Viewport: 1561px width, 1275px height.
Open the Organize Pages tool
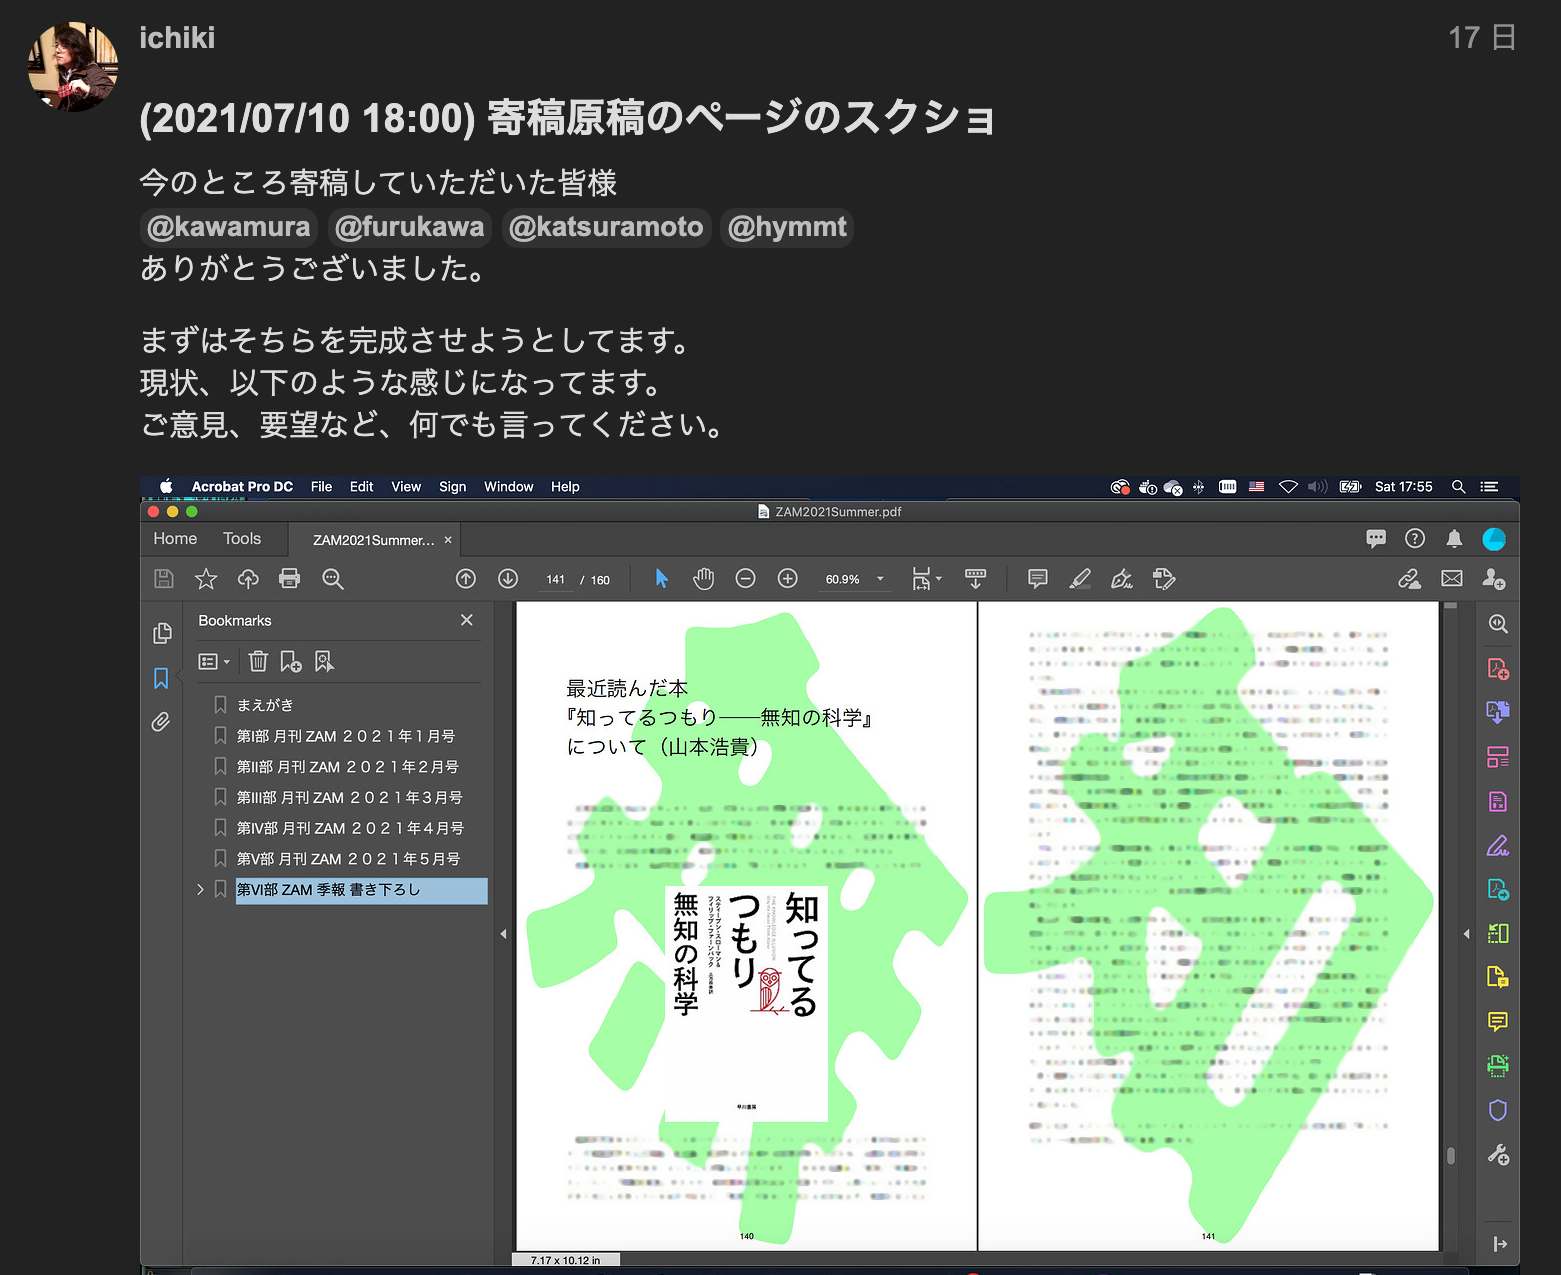tap(1498, 757)
